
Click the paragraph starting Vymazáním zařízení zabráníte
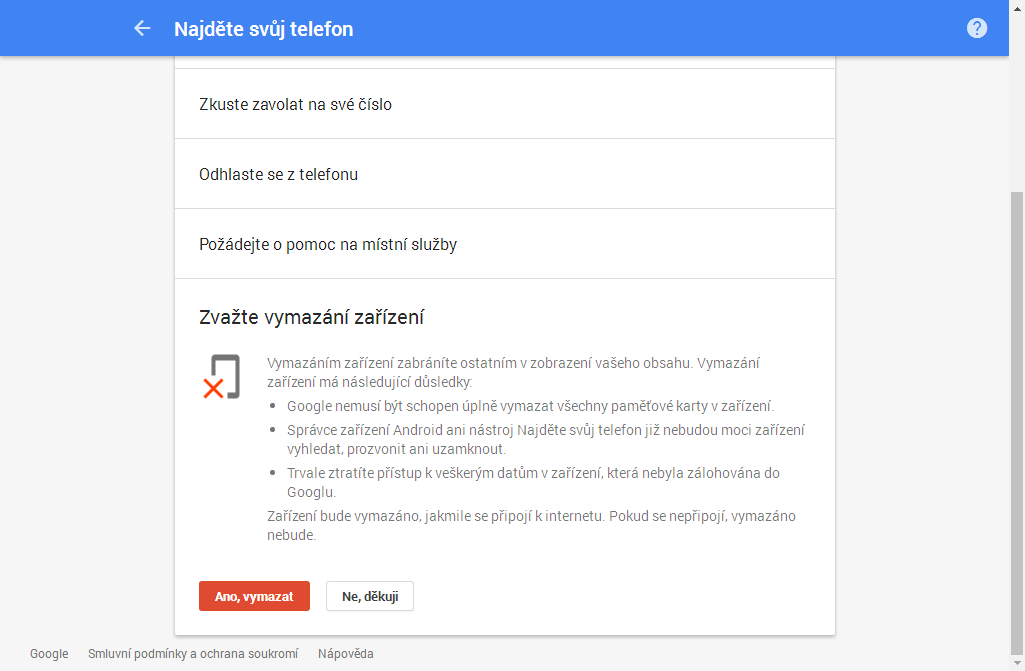513,372
